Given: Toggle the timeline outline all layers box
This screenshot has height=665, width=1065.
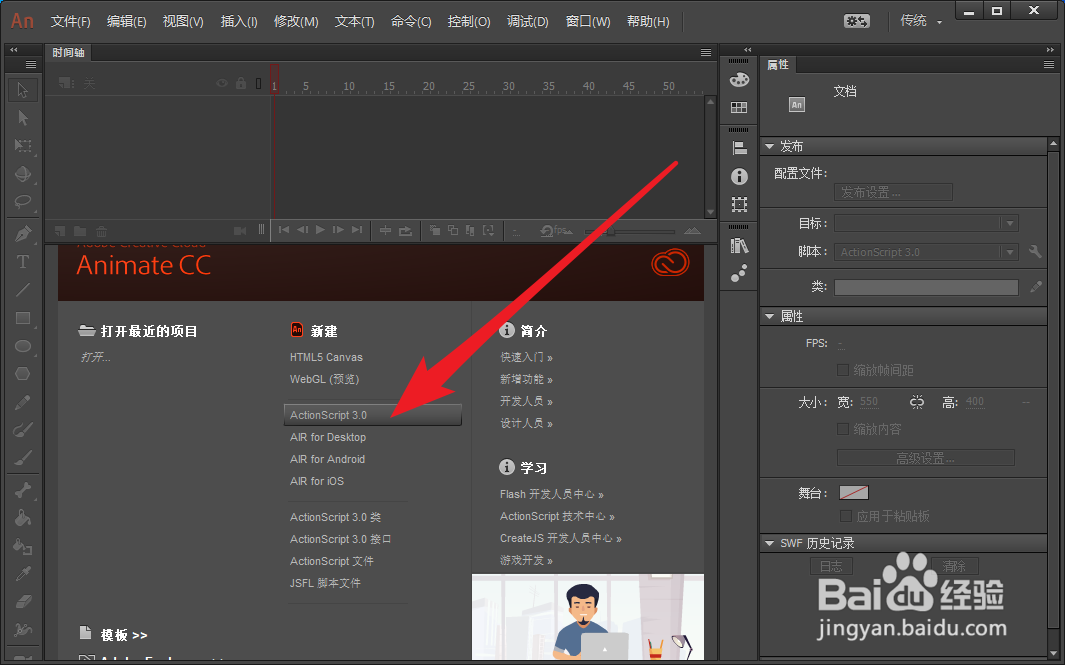Looking at the screenshot, I should pyautogui.click(x=258, y=84).
